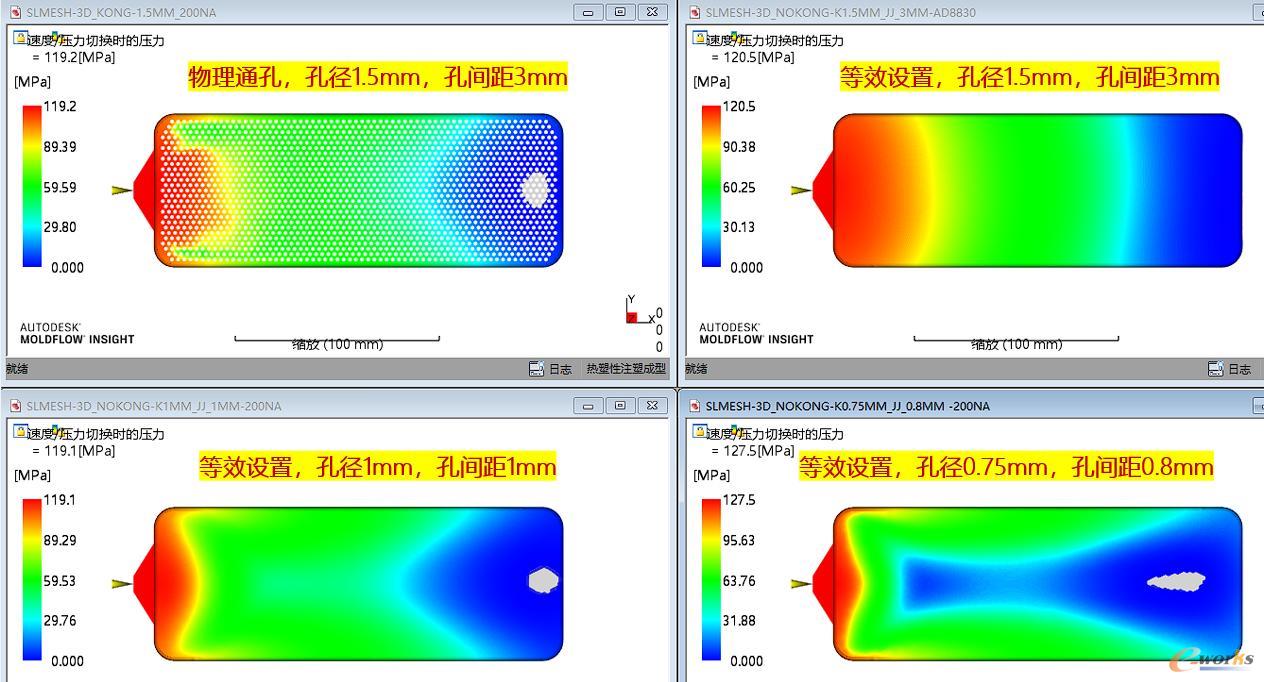The width and height of the screenshot is (1264, 682).
Task: Select the yellow injection cone in the K0.75MM_JJ_0.8MM window
Action: coord(801,583)
